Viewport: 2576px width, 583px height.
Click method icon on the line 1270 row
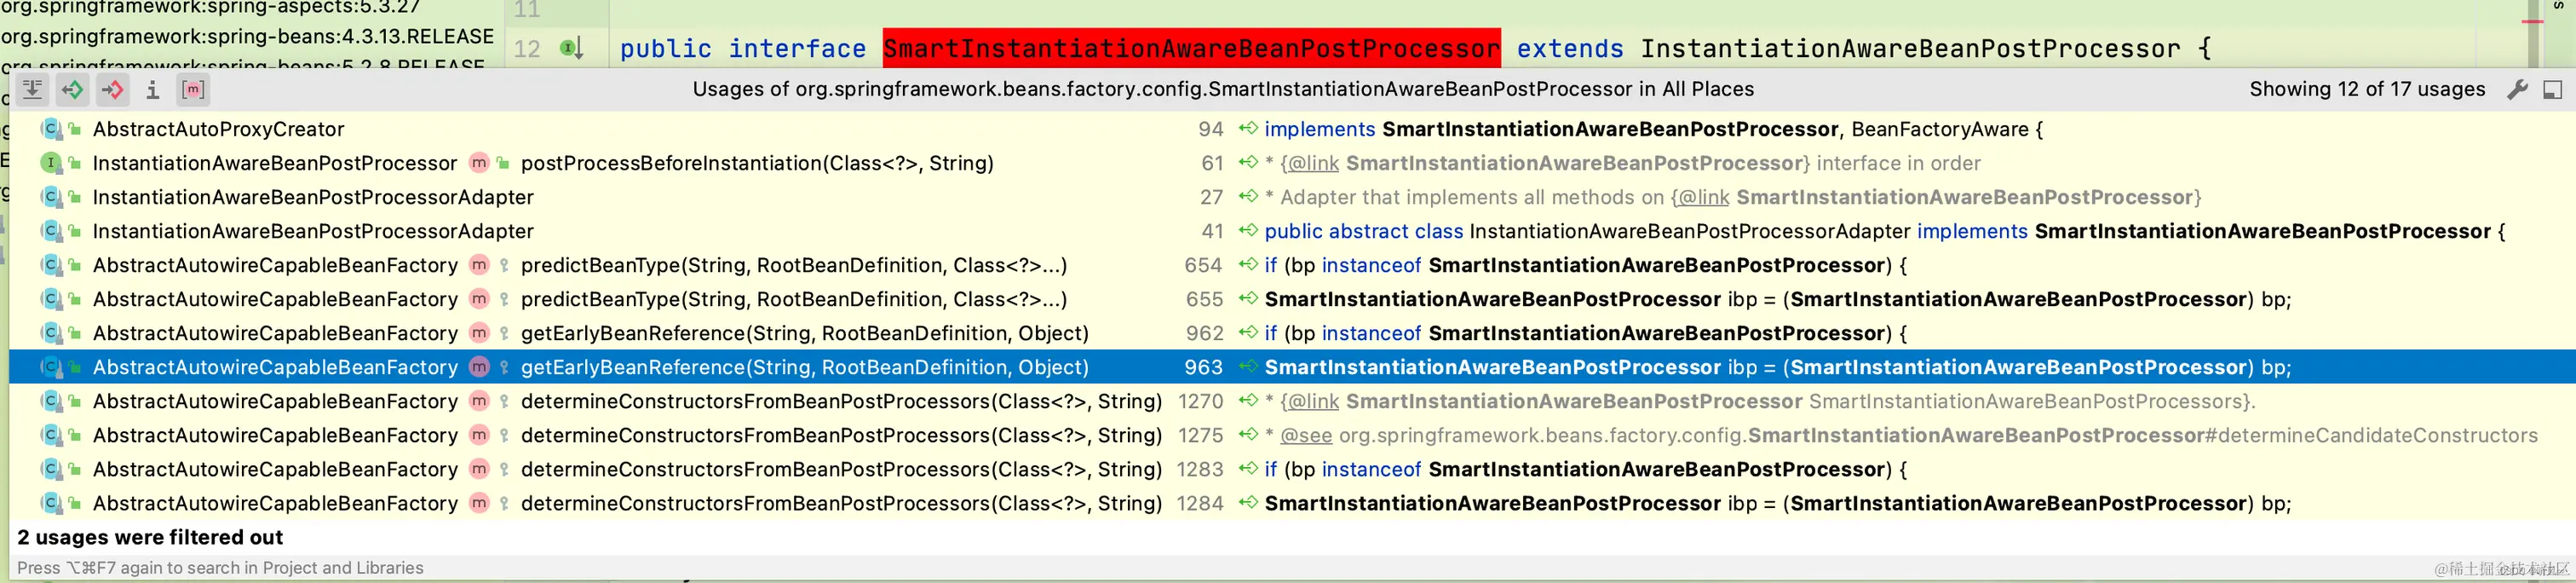click(479, 401)
